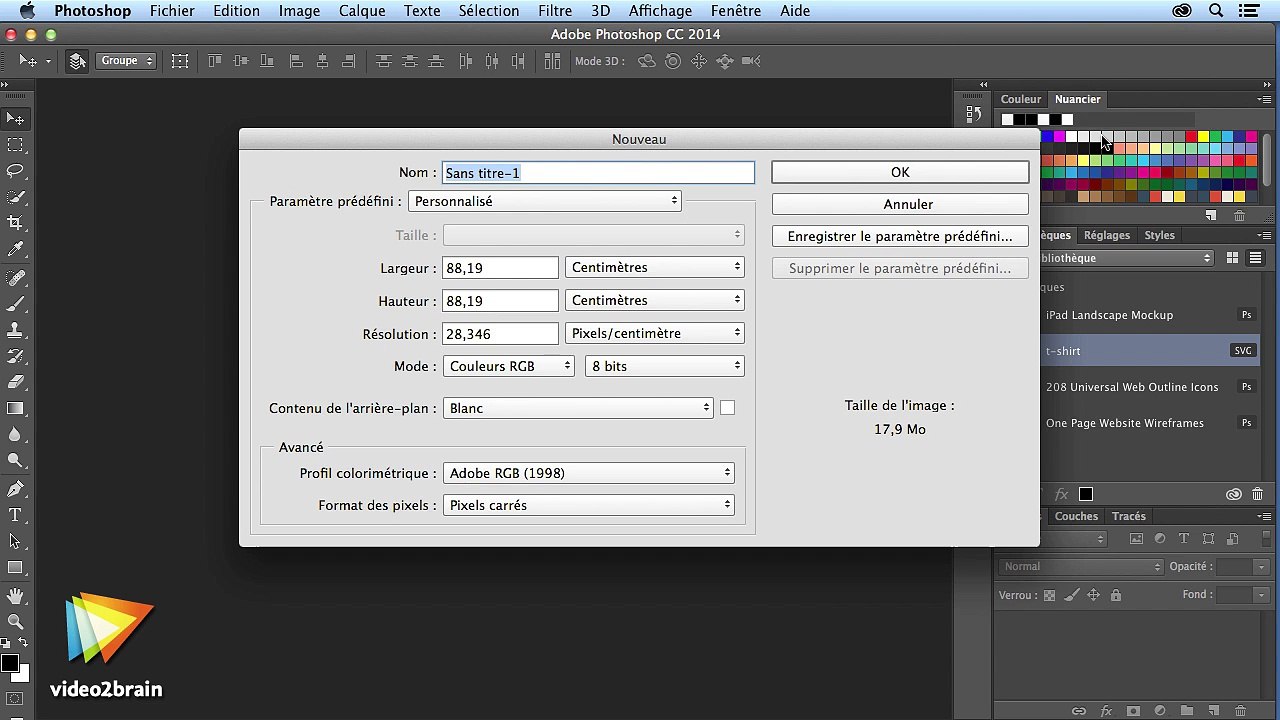Click the 3D orbit camera mode icon
This screenshot has height=720, width=1280.
(x=647, y=61)
